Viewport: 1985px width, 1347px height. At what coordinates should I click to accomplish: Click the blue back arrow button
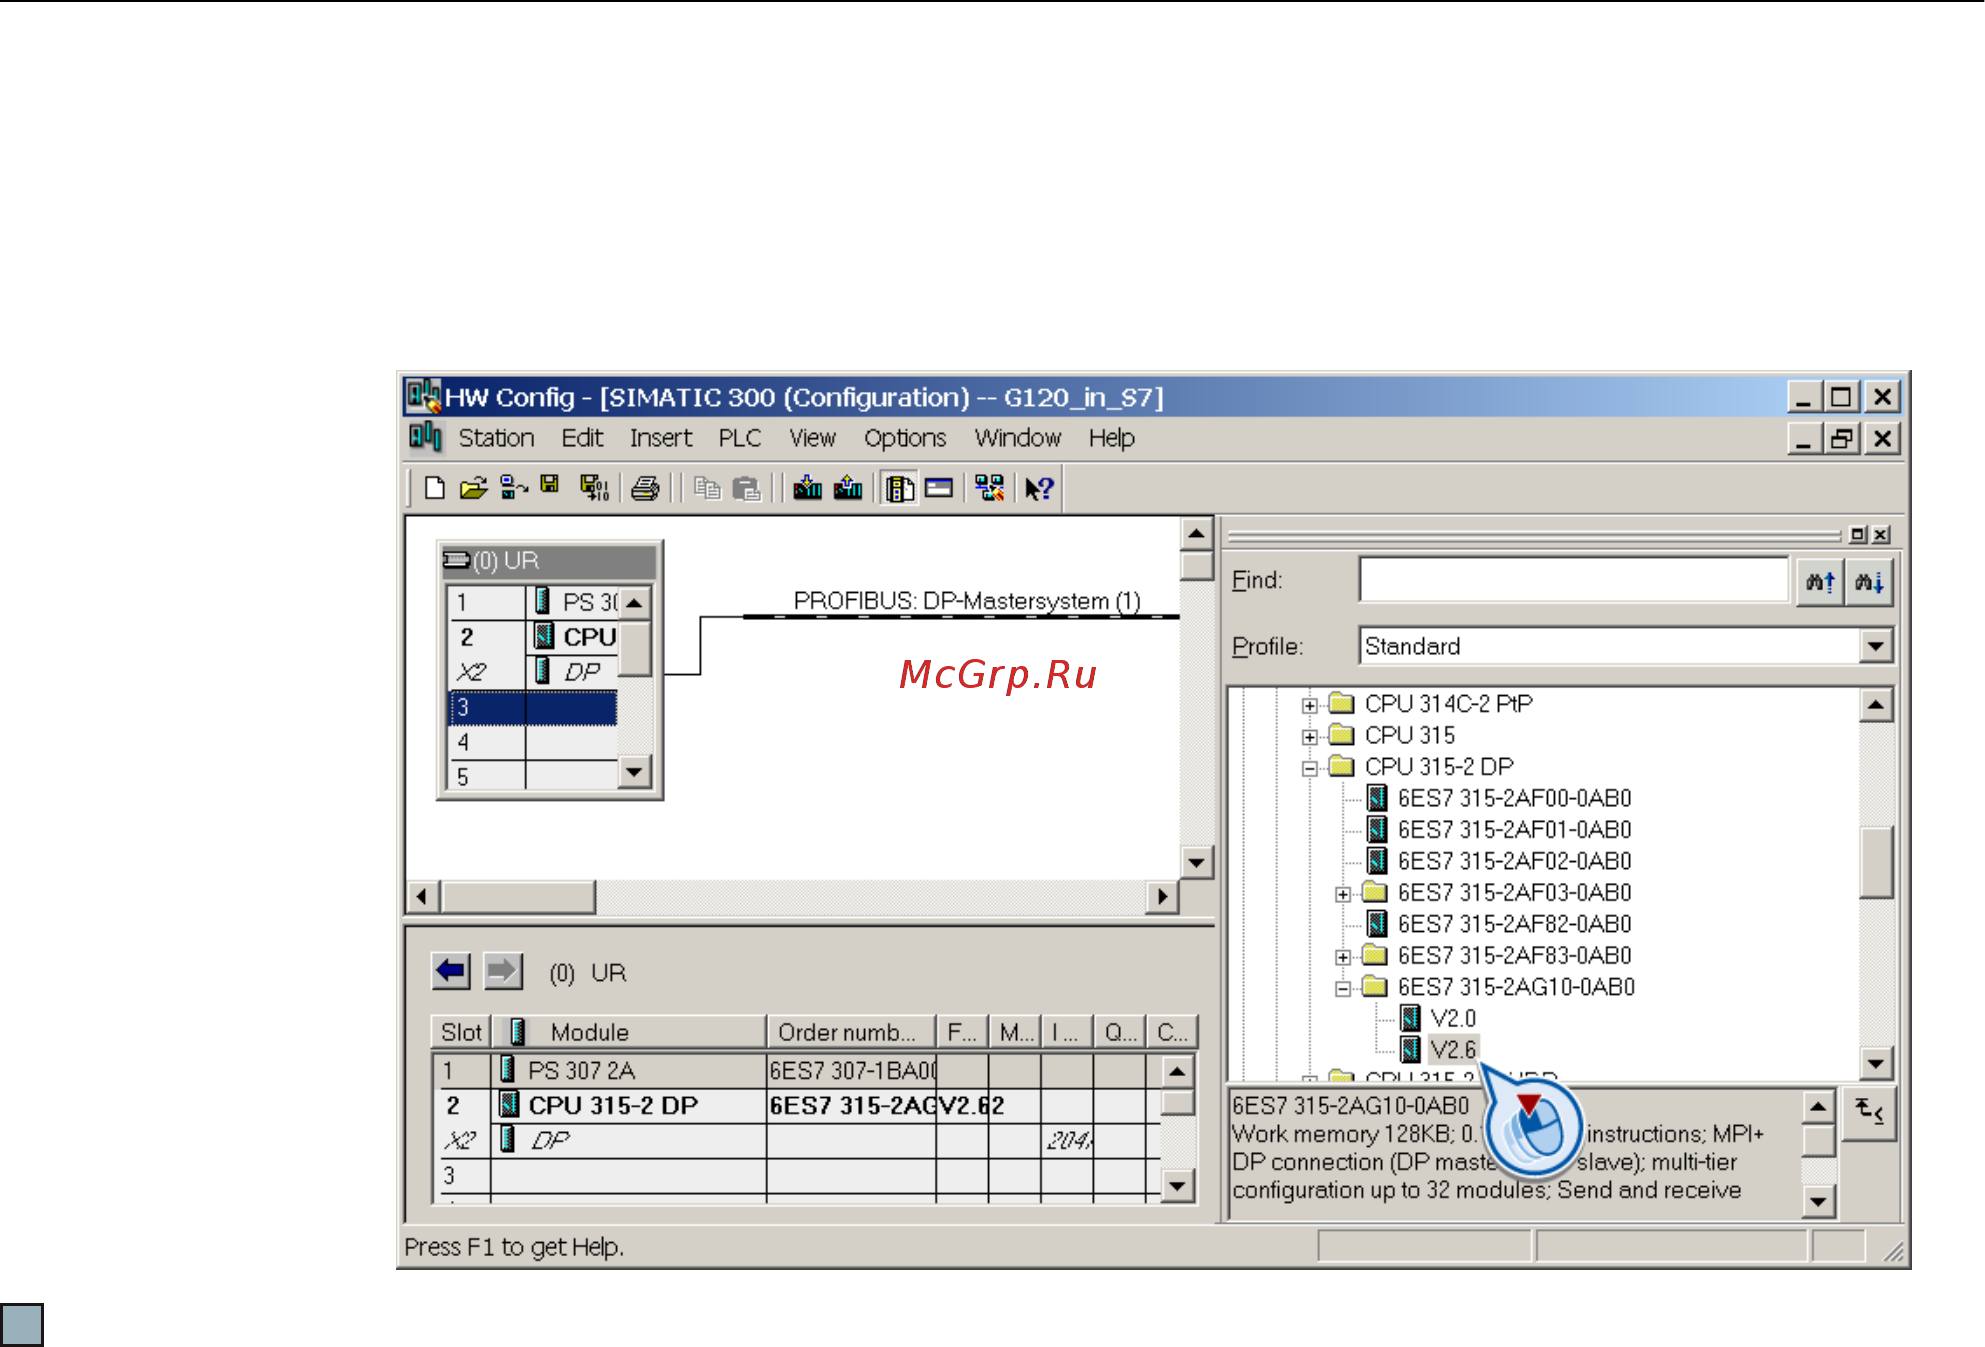click(451, 971)
